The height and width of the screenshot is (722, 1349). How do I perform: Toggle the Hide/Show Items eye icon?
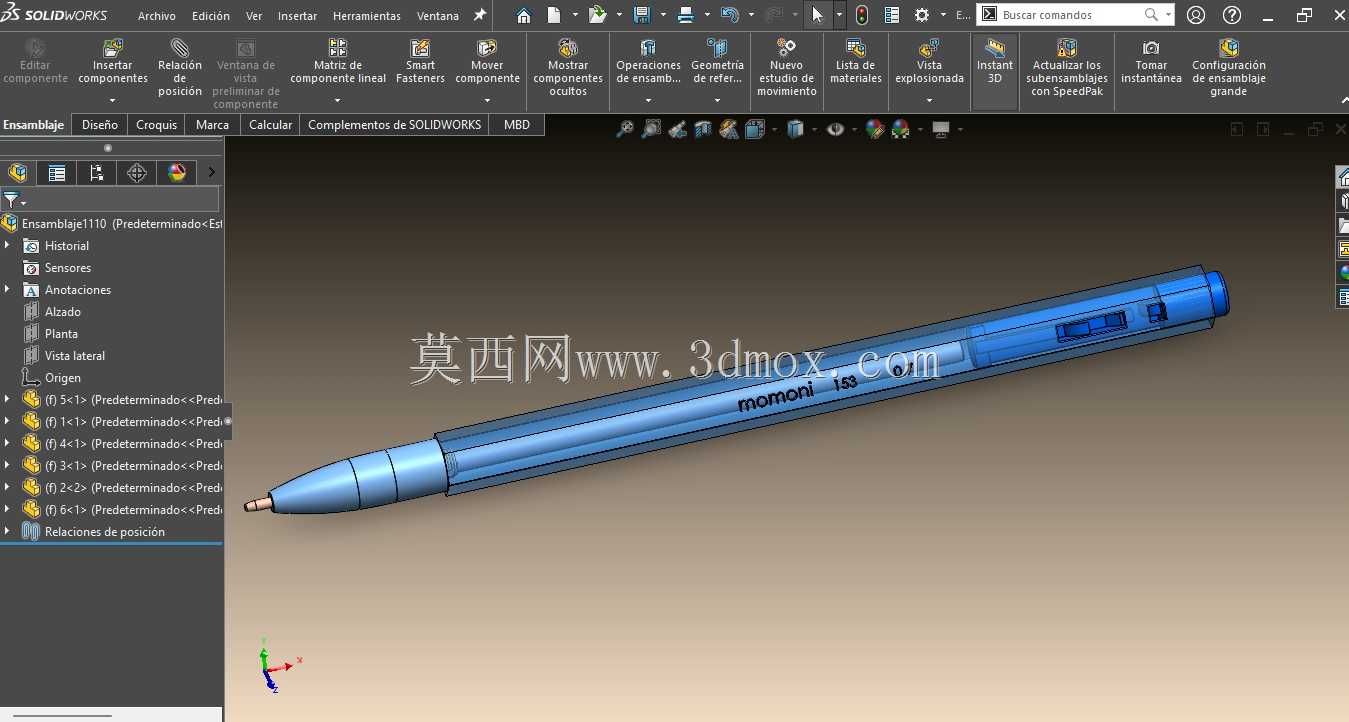coord(836,129)
